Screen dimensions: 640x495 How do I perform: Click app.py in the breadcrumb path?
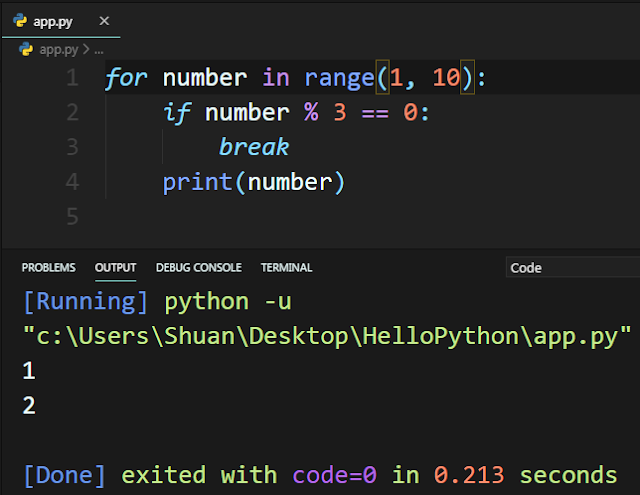tap(59, 50)
